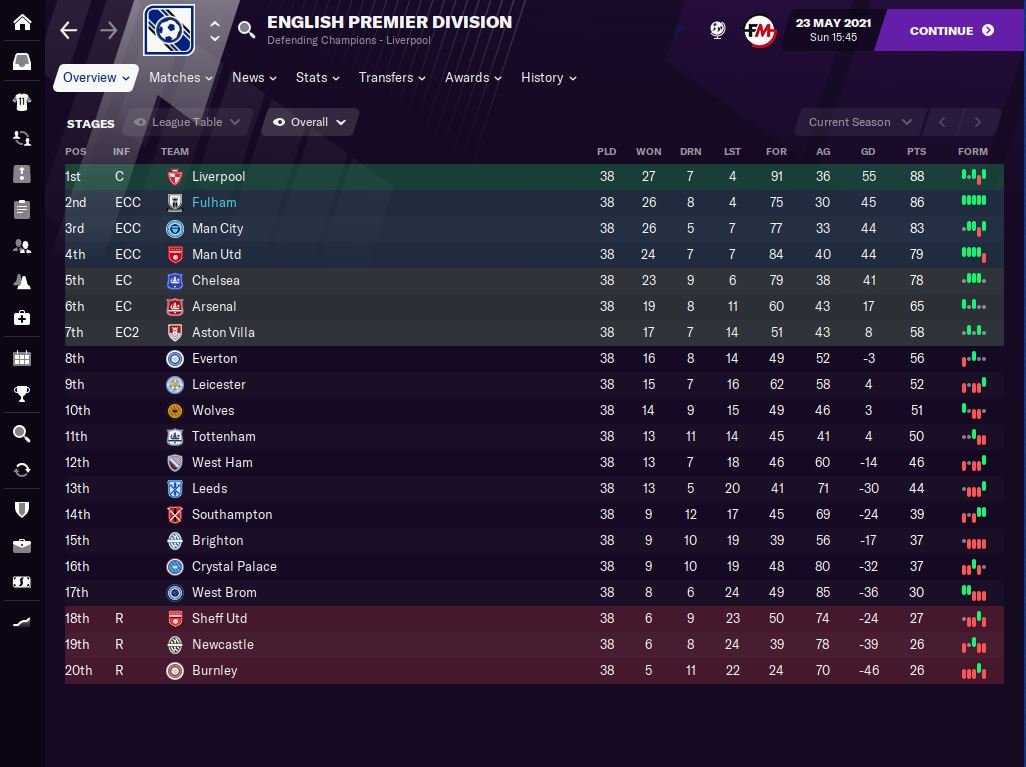Open Competitions via the trophy icon
Image resolution: width=1026 pixels, height=767 pixels.
pyautogui.click(x=22, y=394)
